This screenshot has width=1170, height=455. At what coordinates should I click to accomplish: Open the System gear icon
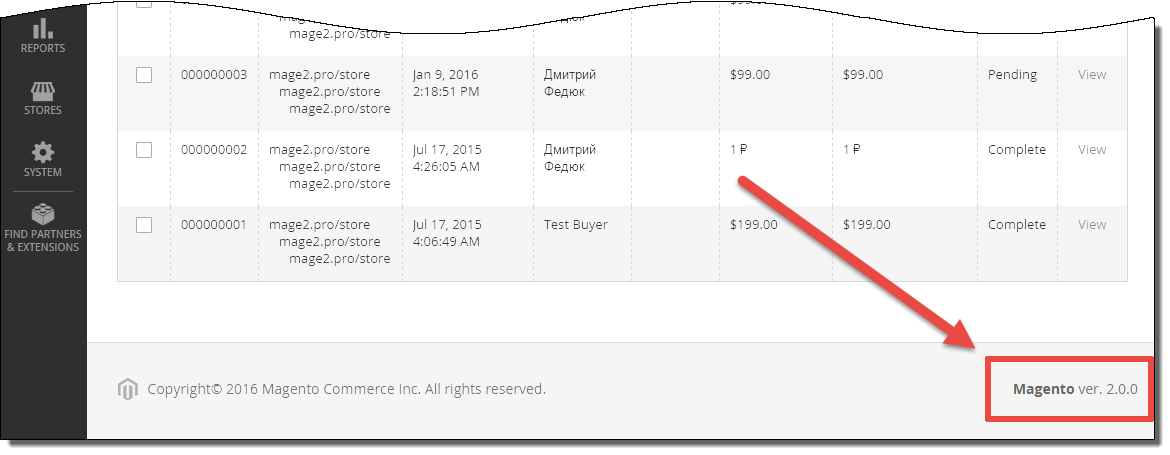point(43,153)
